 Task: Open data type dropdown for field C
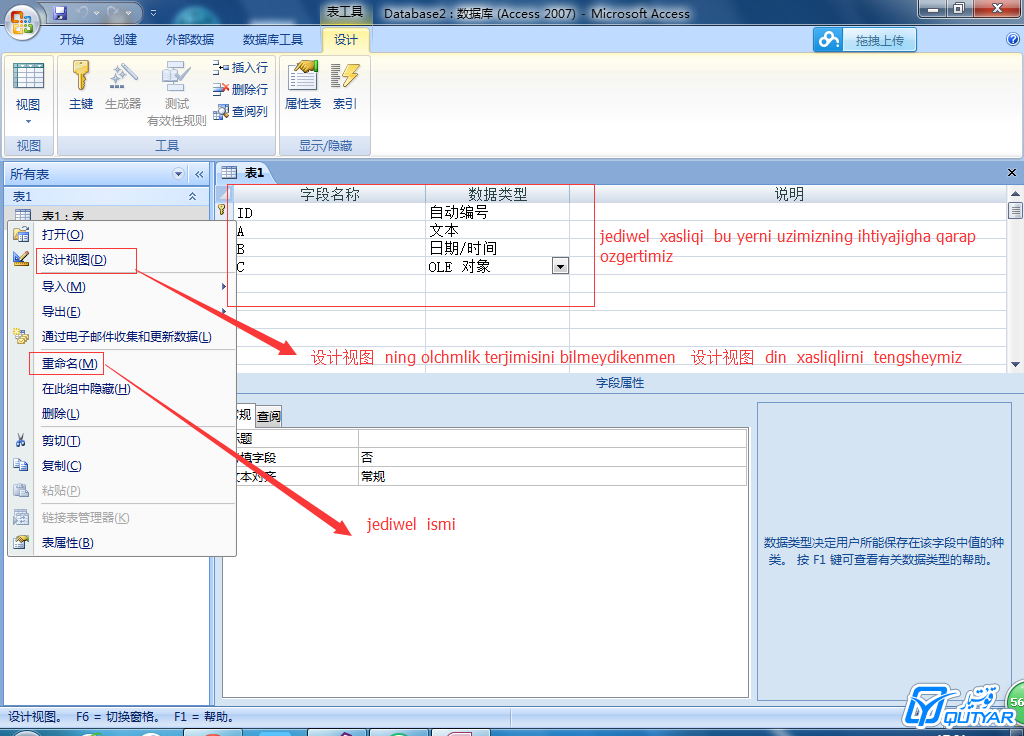point(560,266)
